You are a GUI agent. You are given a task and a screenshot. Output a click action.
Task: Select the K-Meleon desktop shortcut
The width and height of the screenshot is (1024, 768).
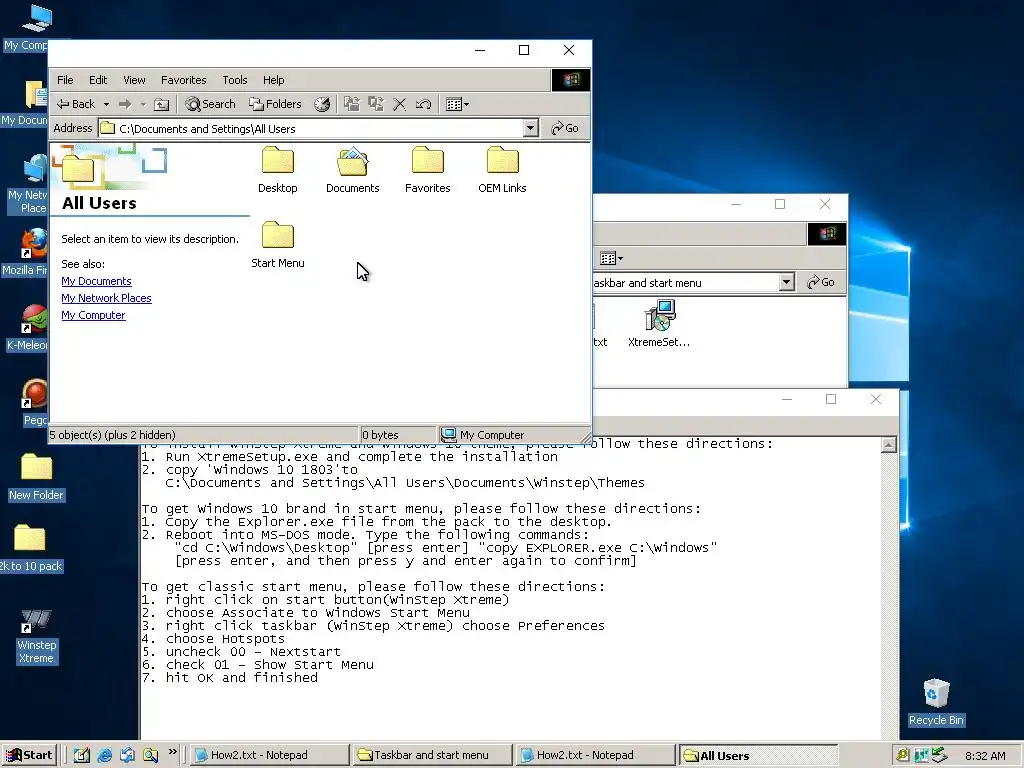(x=26, y=327)
